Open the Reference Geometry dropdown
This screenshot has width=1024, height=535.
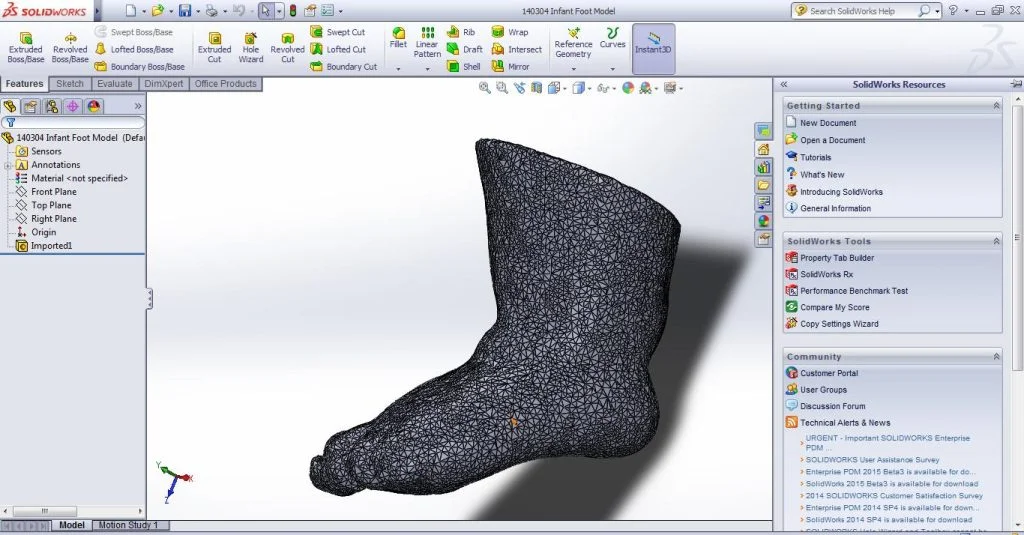pos(573,69)
